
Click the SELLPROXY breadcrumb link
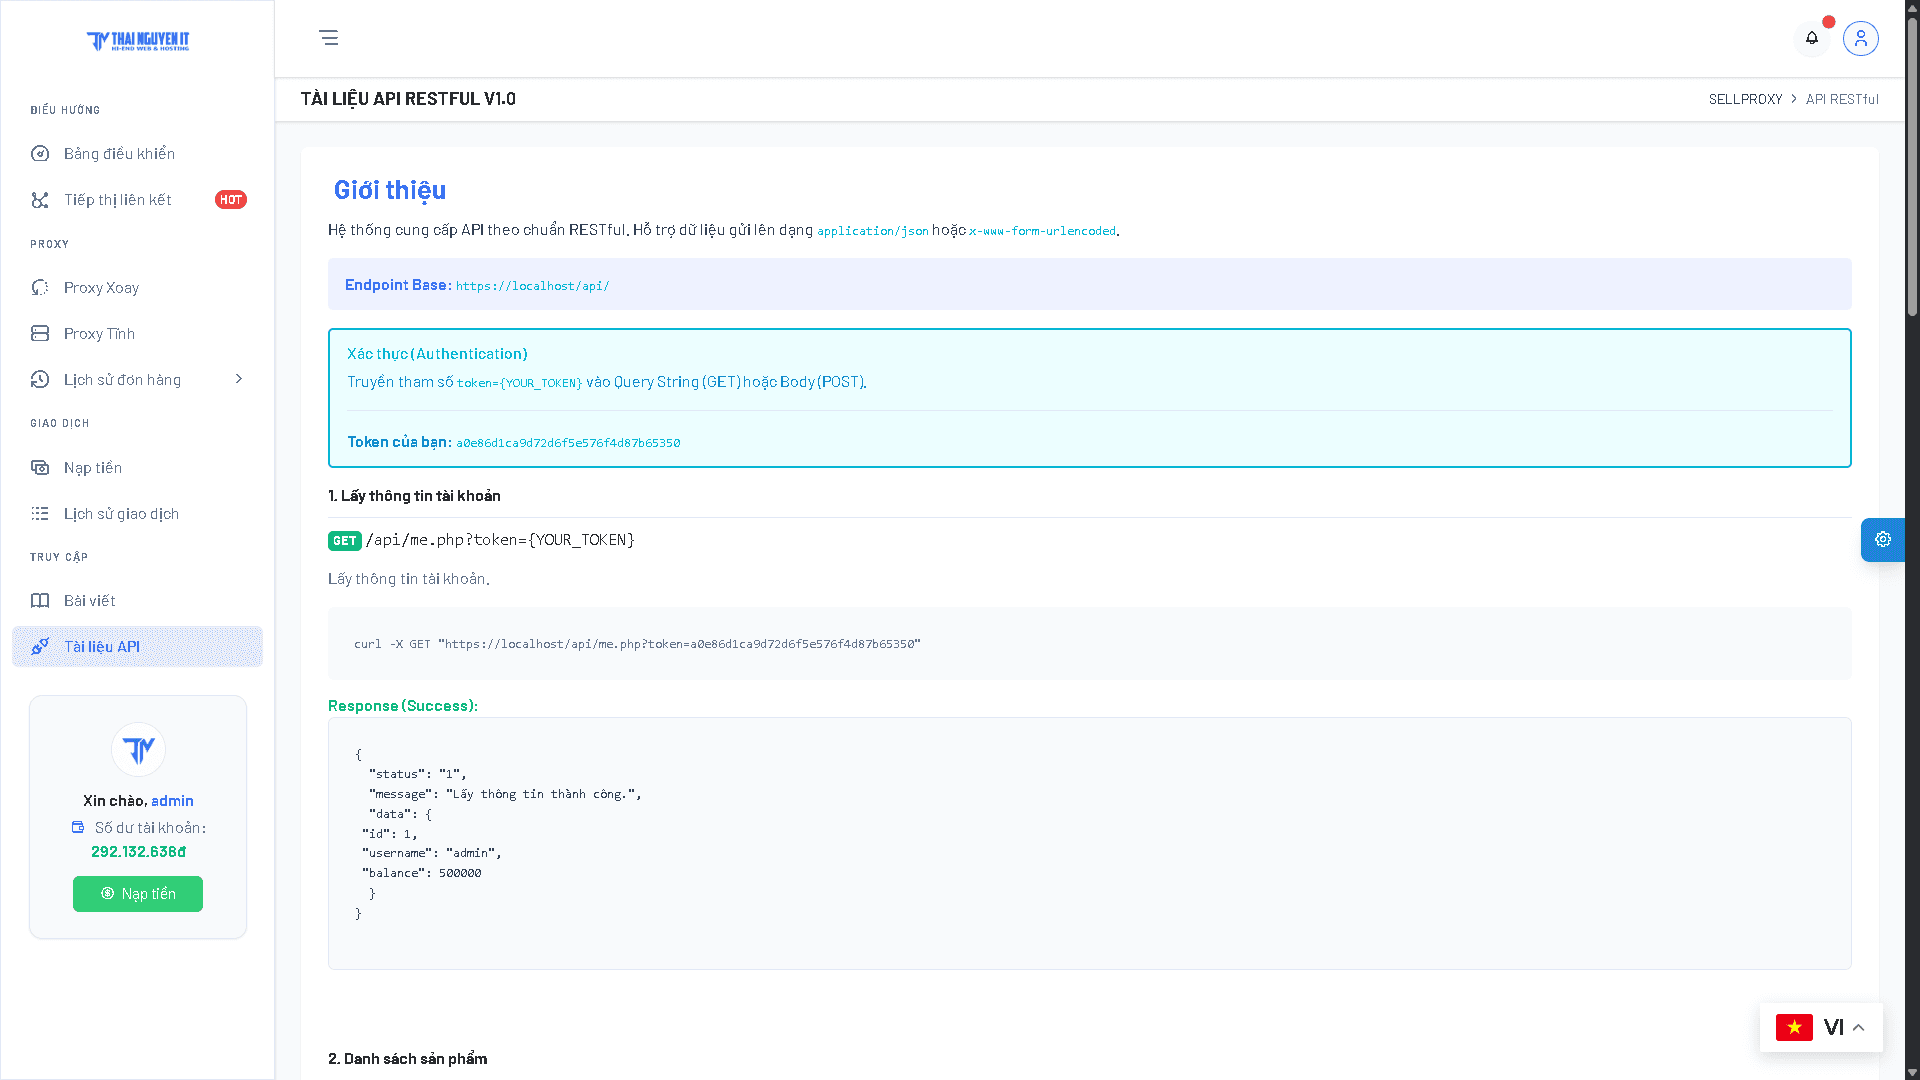1745,99
